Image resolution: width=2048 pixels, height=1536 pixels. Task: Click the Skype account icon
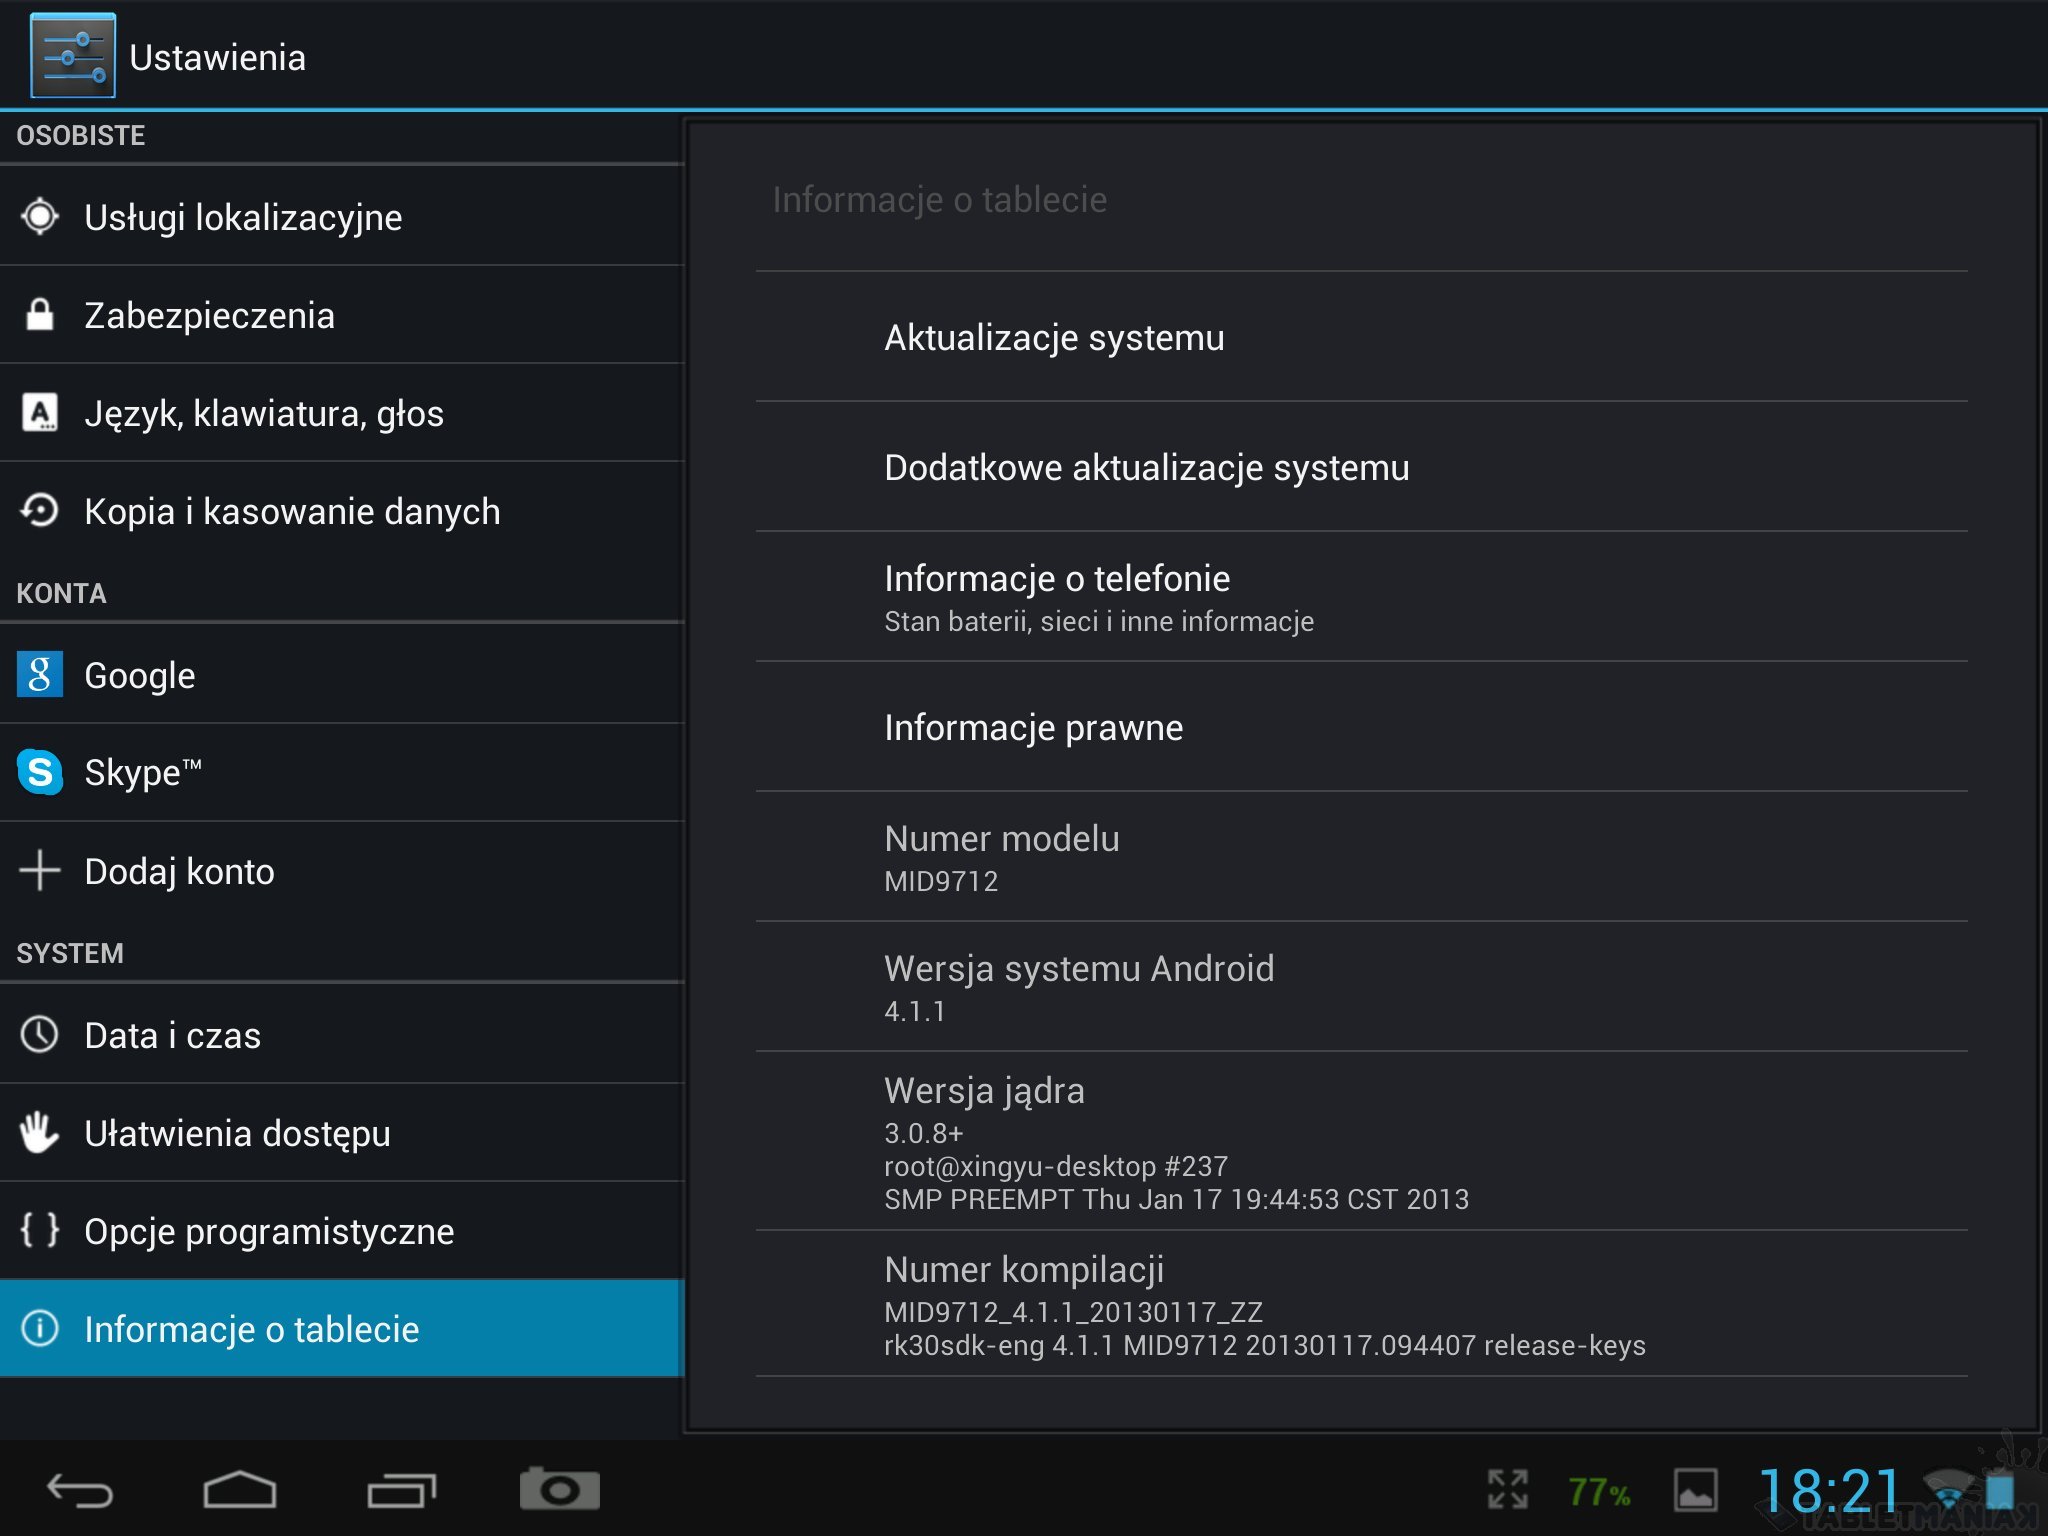(x=40, y=772)
